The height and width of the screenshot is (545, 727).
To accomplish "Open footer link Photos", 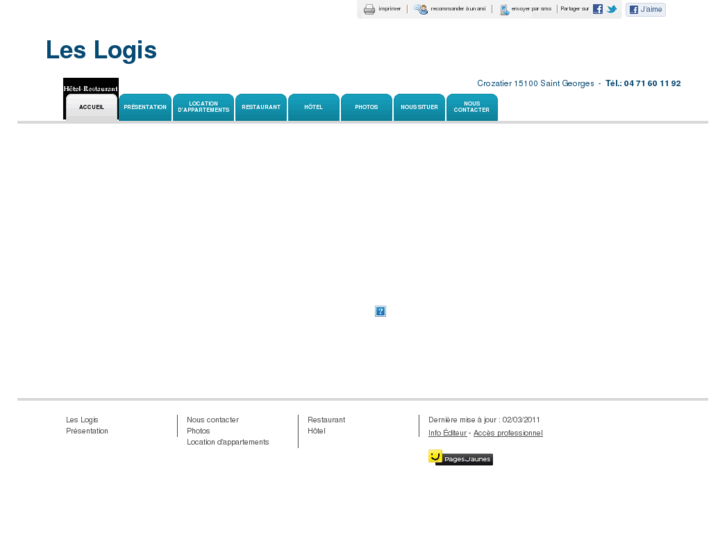I will [x=198, y=431].
